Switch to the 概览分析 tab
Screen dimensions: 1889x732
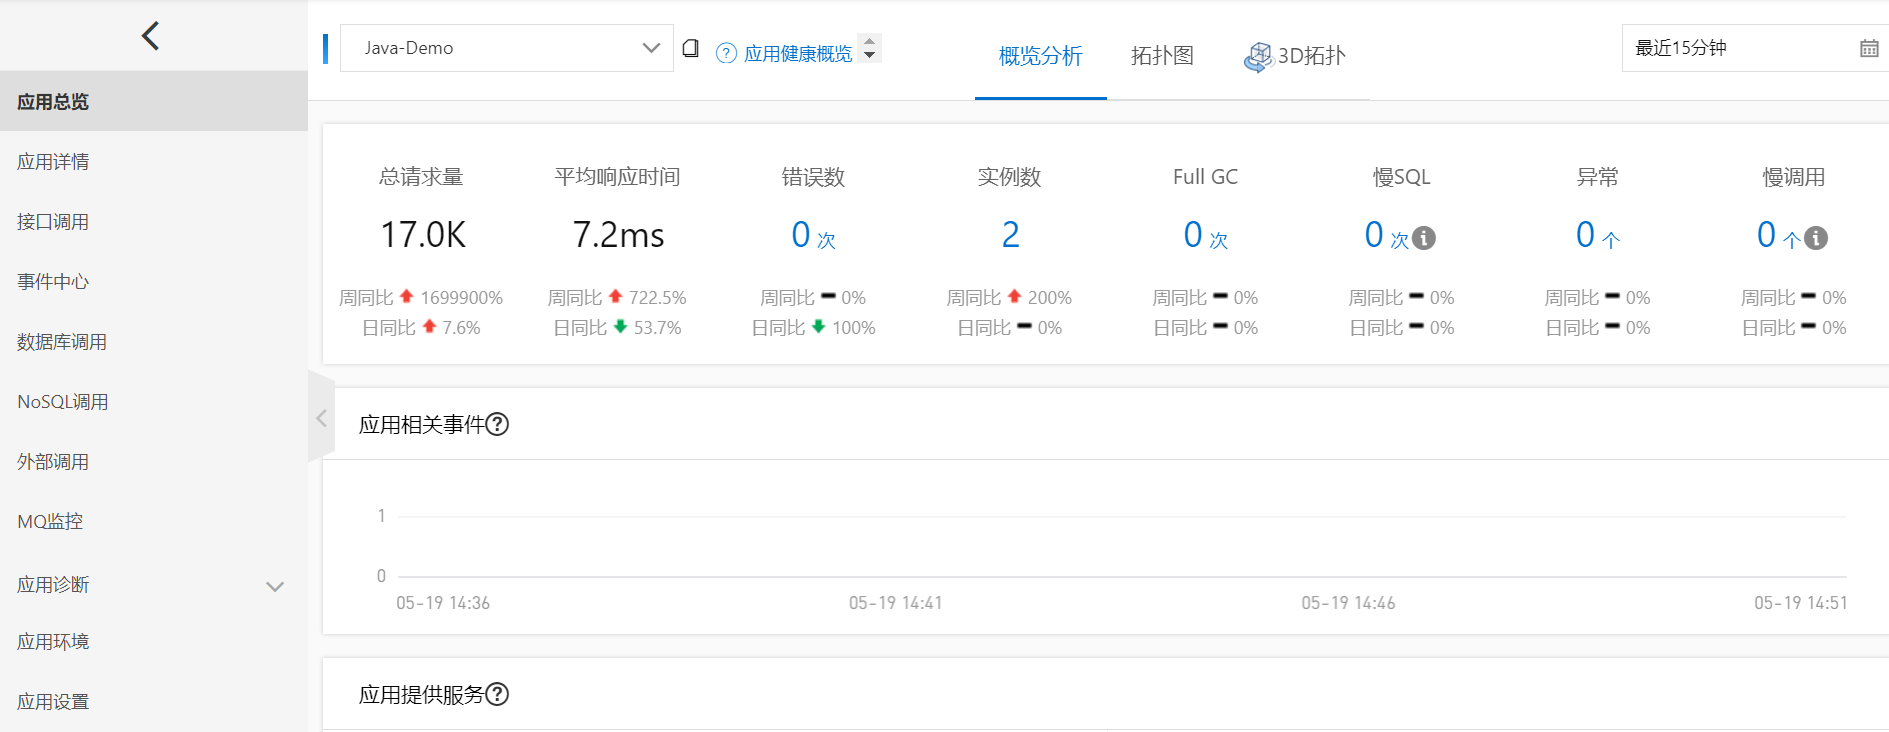1040,56
